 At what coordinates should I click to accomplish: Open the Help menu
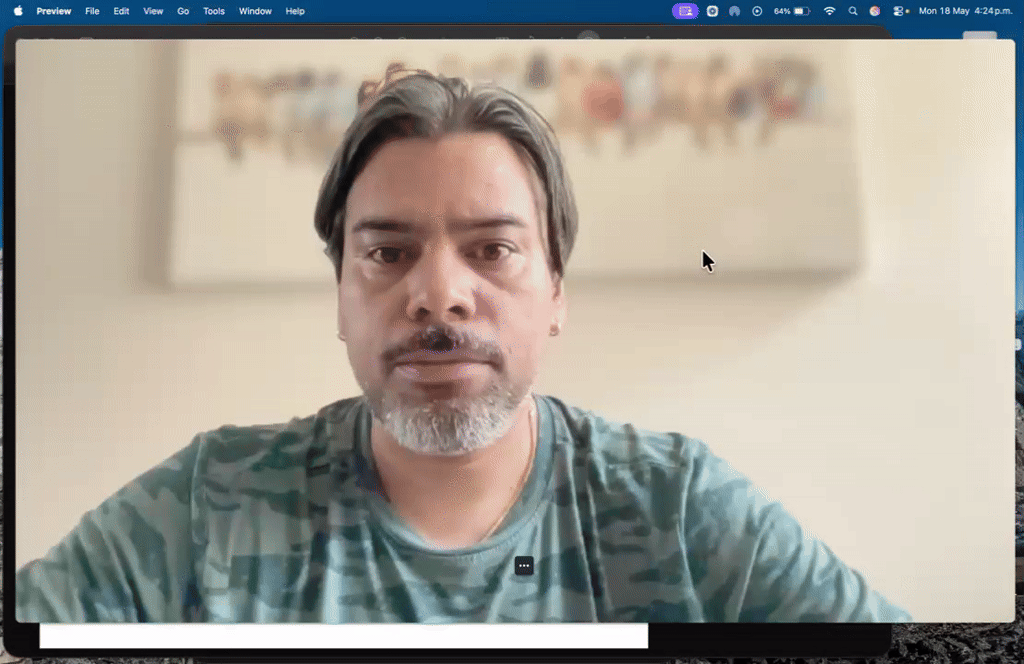click(295, 11)
